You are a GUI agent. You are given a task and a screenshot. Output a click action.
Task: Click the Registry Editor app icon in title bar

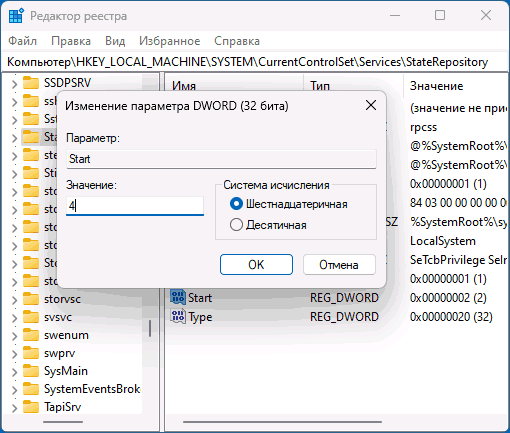pyautogui.click(x=16, y=16)
